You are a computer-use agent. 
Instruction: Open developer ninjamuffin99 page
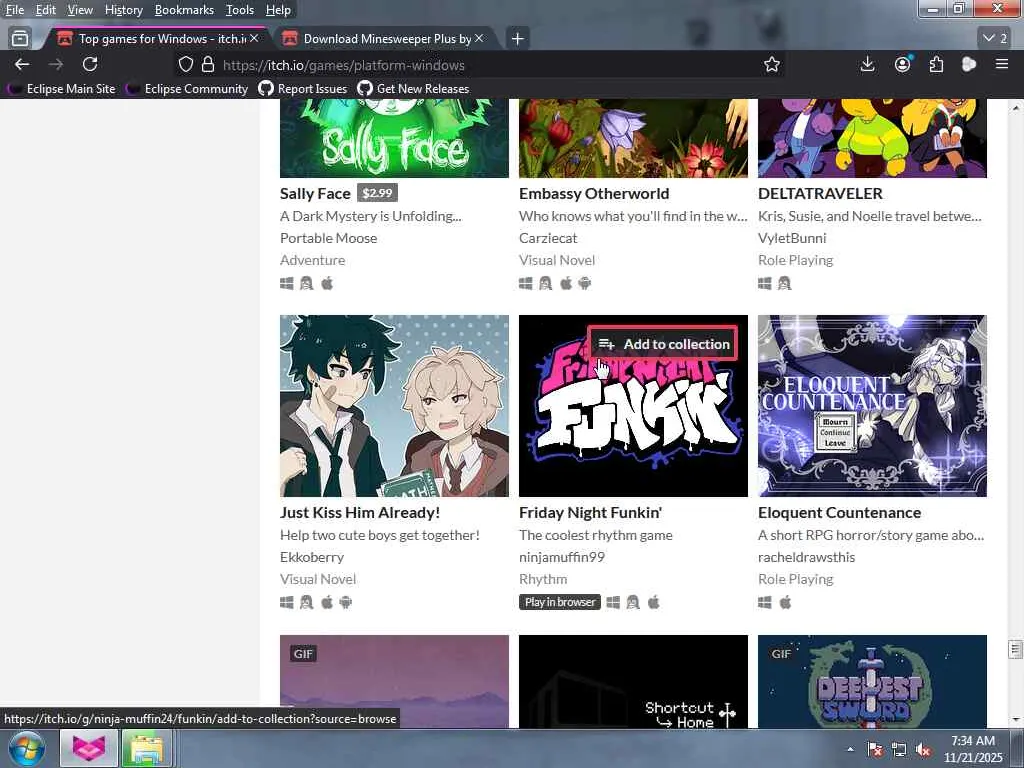click(562, 557)
